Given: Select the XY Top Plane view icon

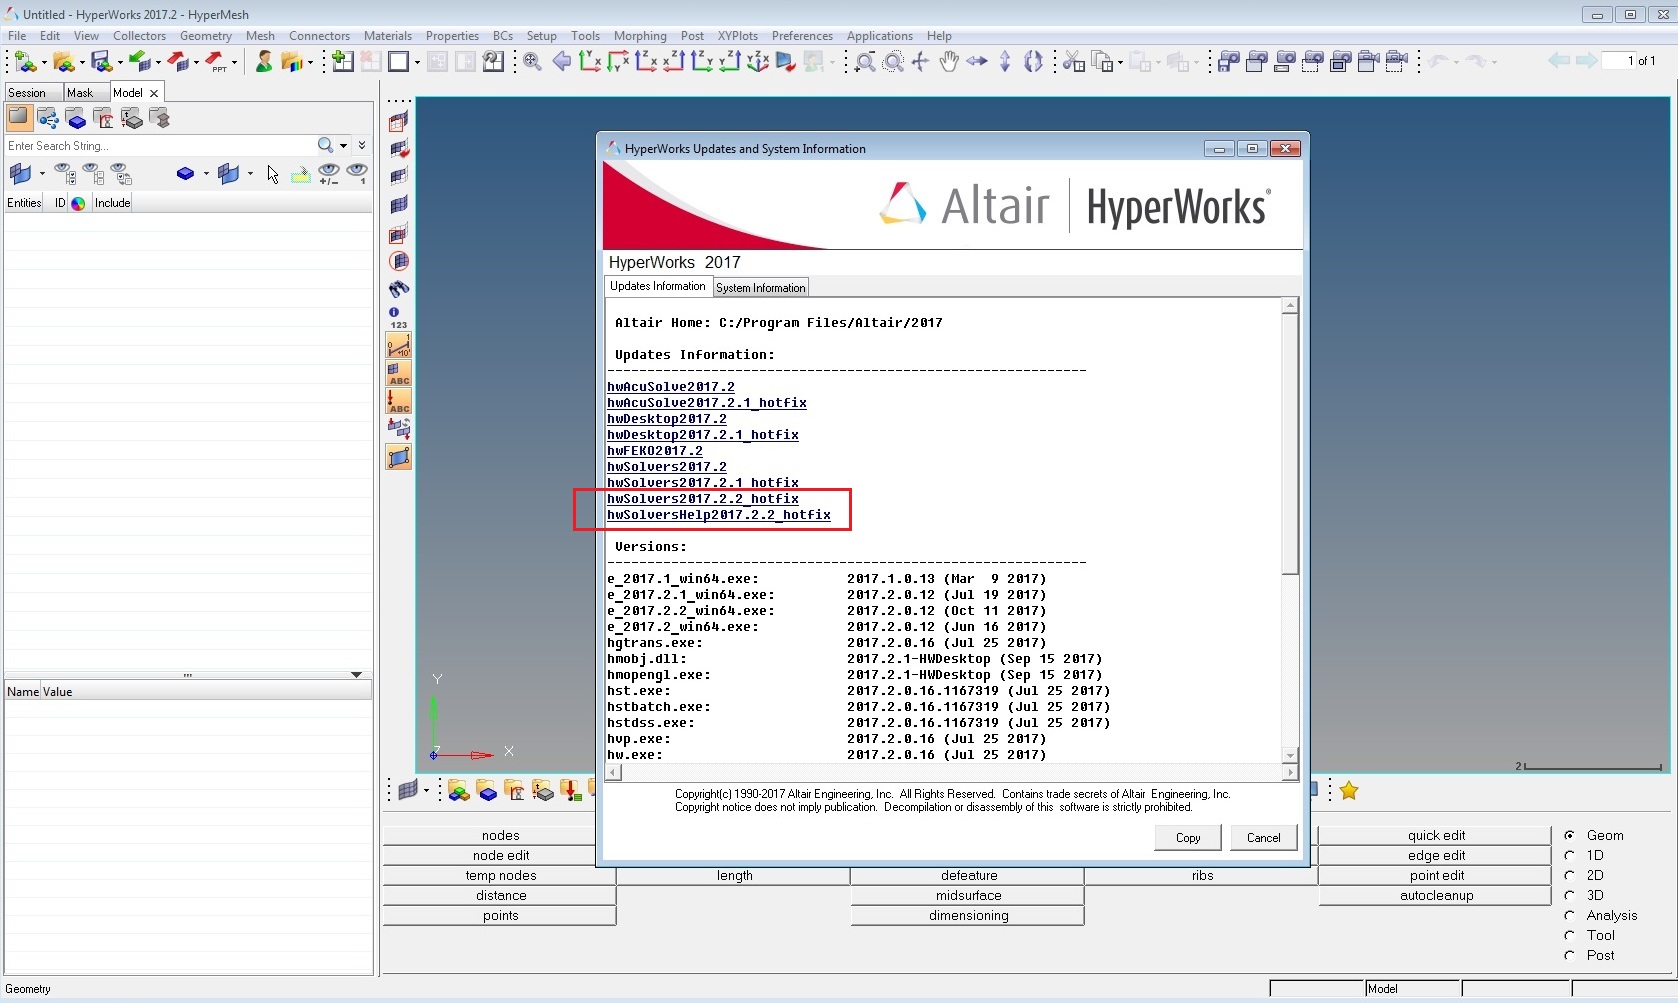Looking at the screenshot, I should (590, 62).
